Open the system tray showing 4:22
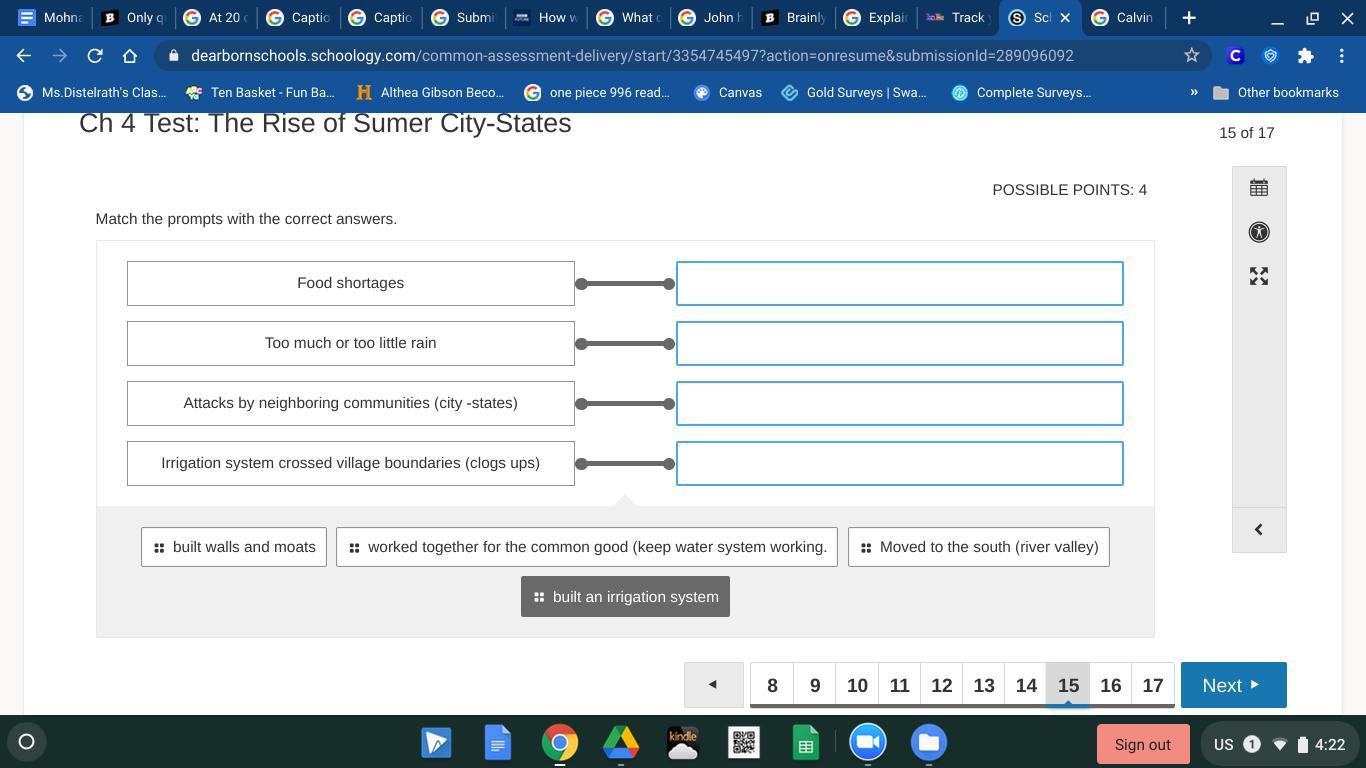 point(1279,744)
